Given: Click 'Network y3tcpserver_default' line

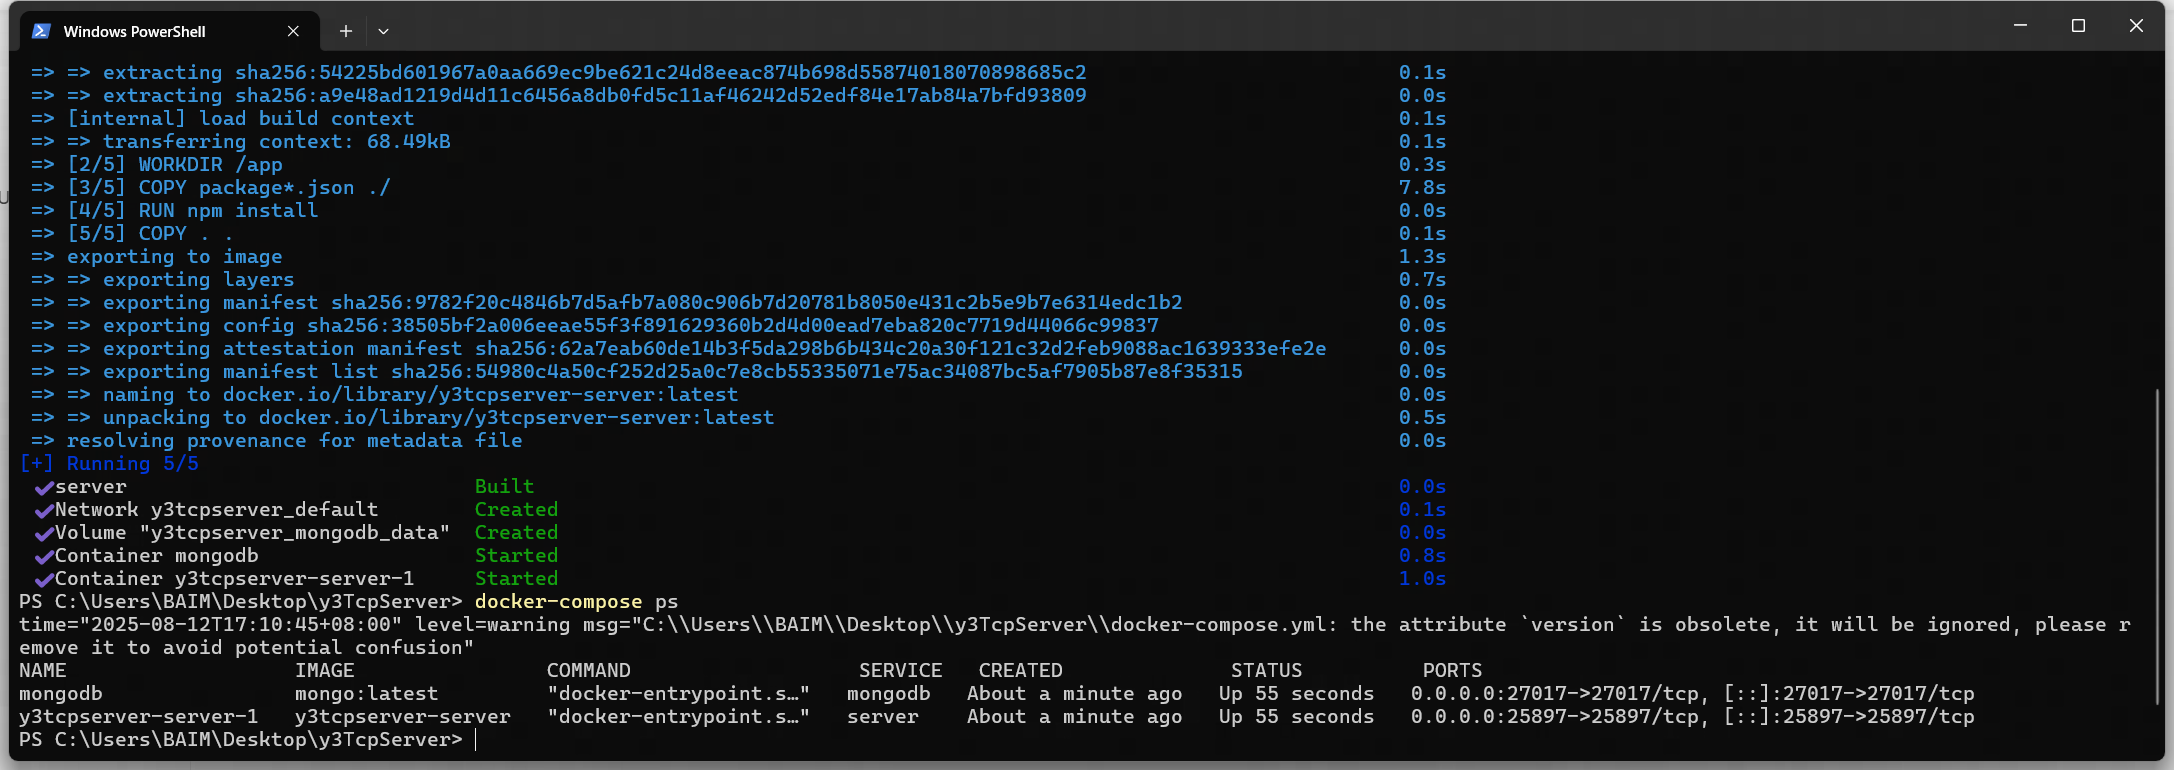Looking at the screenshot, I should point(216,510).
